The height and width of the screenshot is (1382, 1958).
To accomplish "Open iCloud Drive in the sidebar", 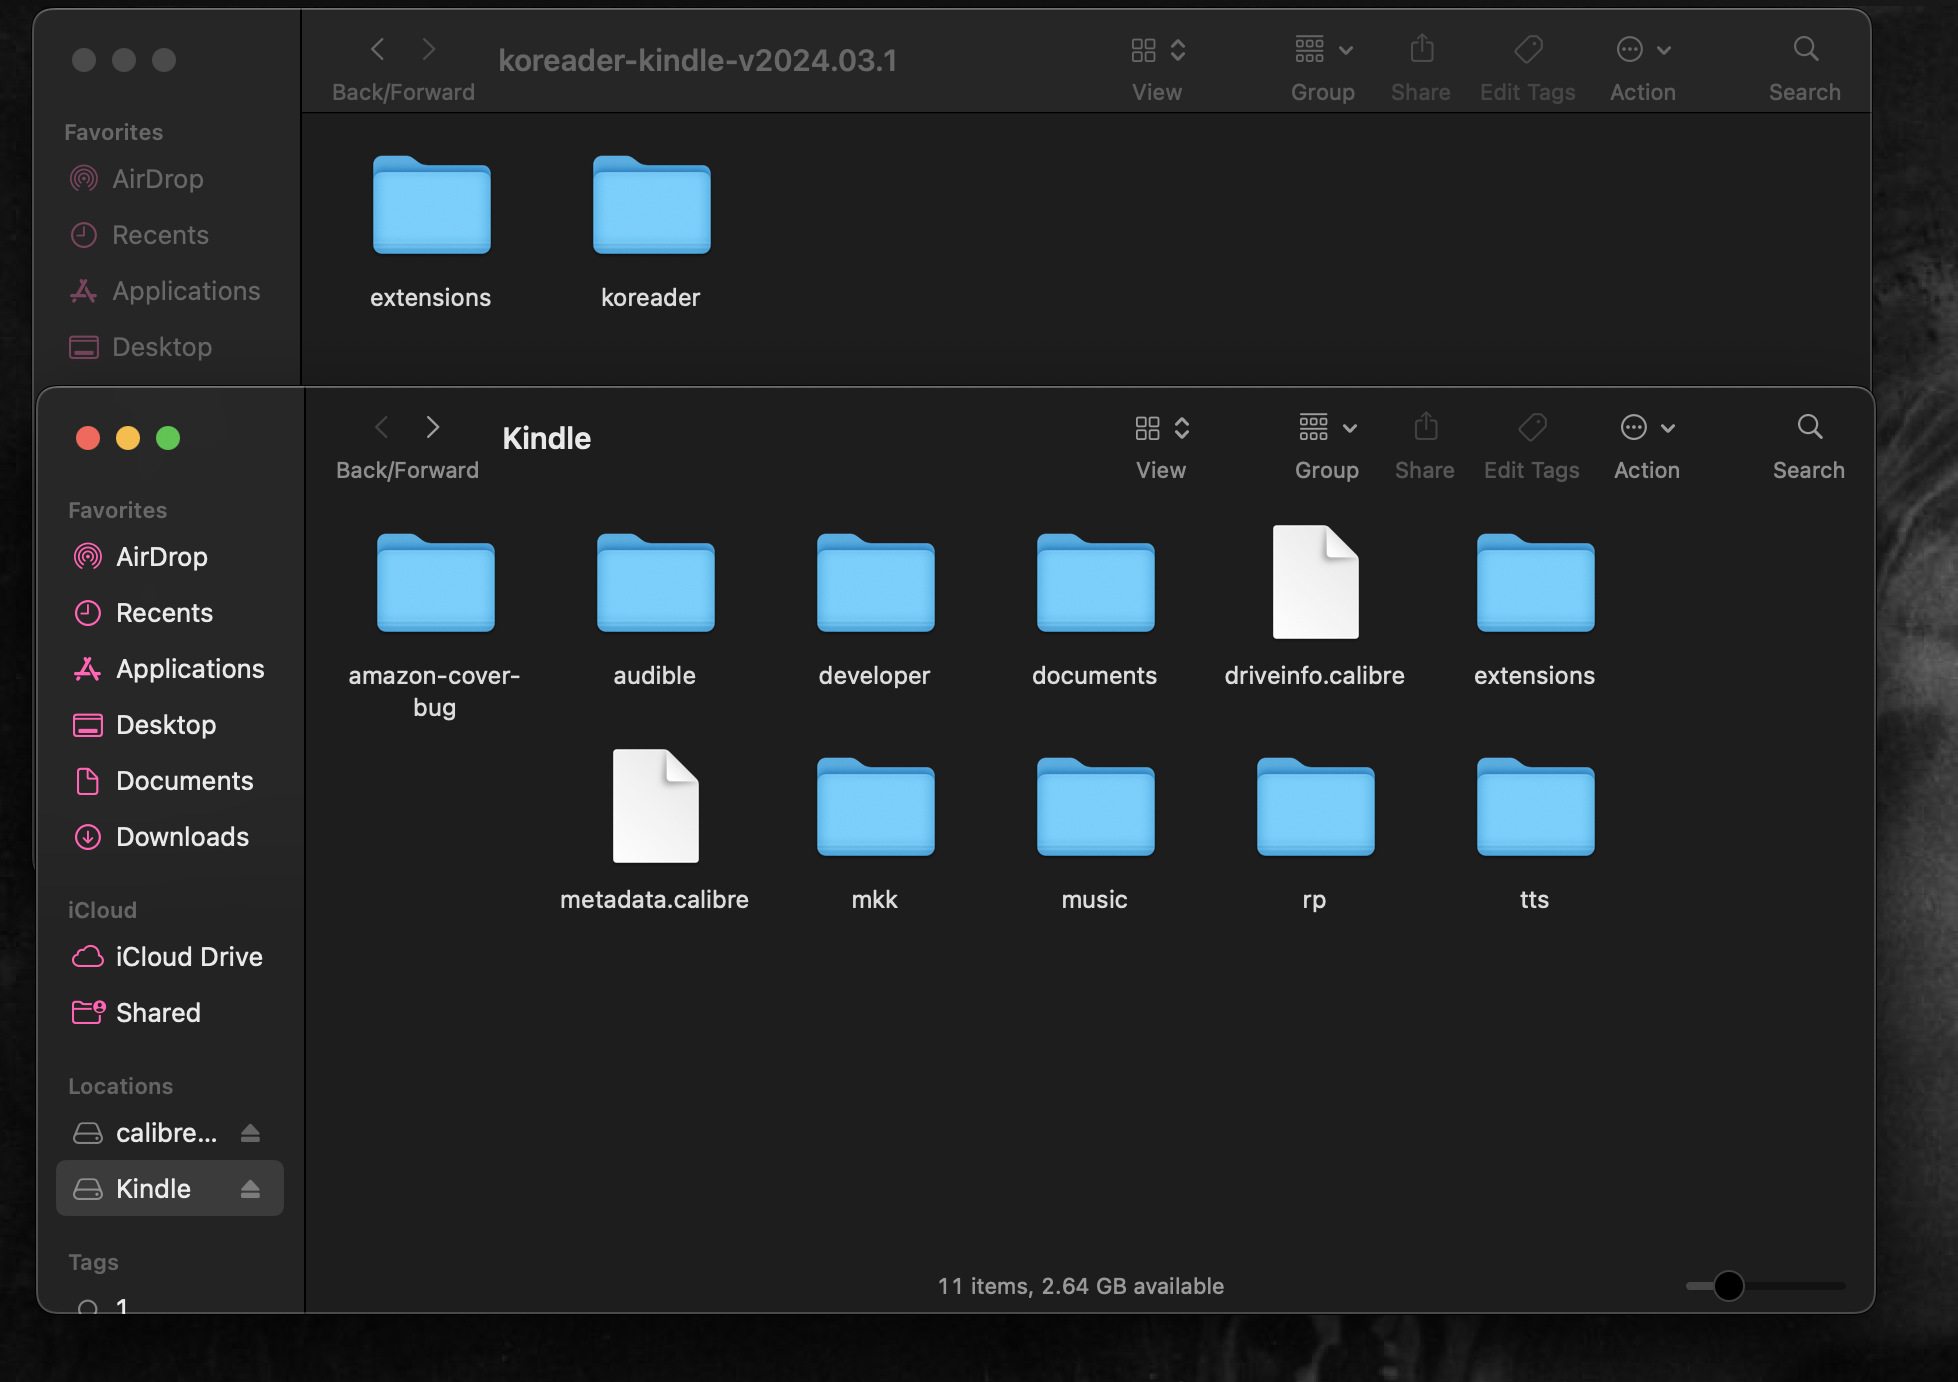I will coord(188,957).
